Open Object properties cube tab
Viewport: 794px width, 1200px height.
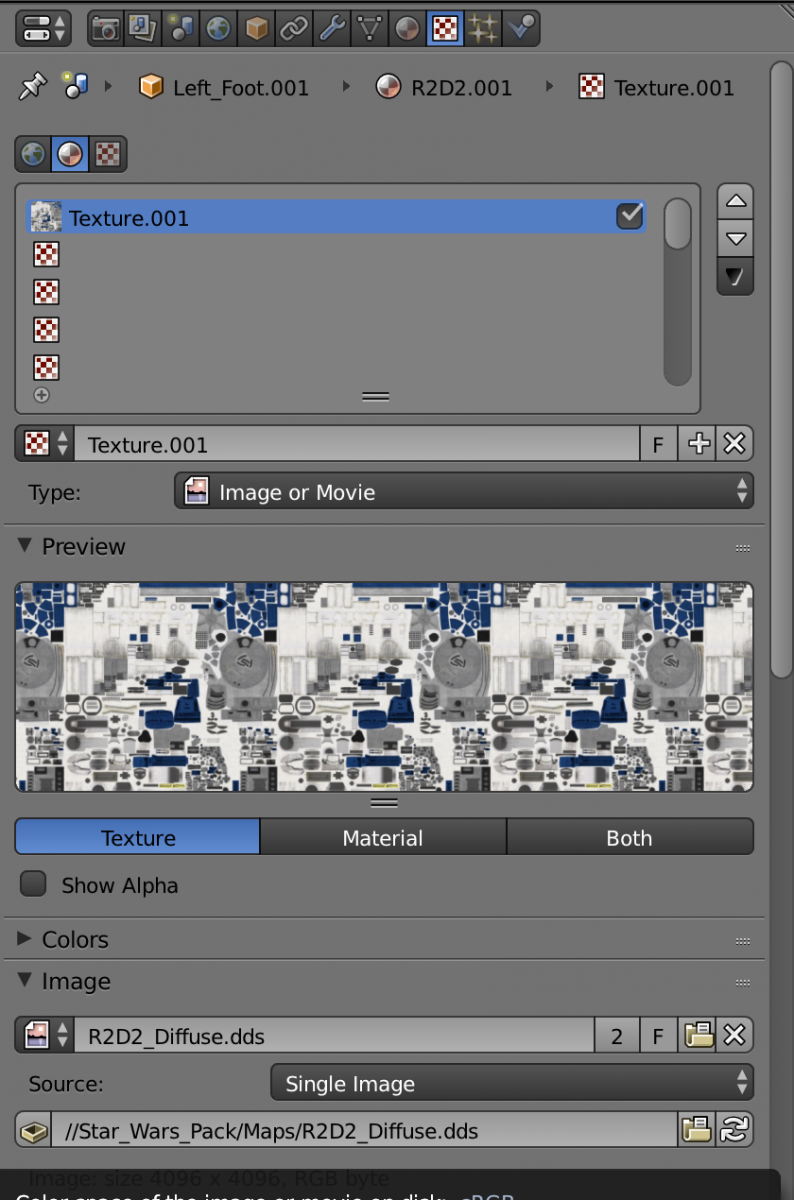[256, 28]
